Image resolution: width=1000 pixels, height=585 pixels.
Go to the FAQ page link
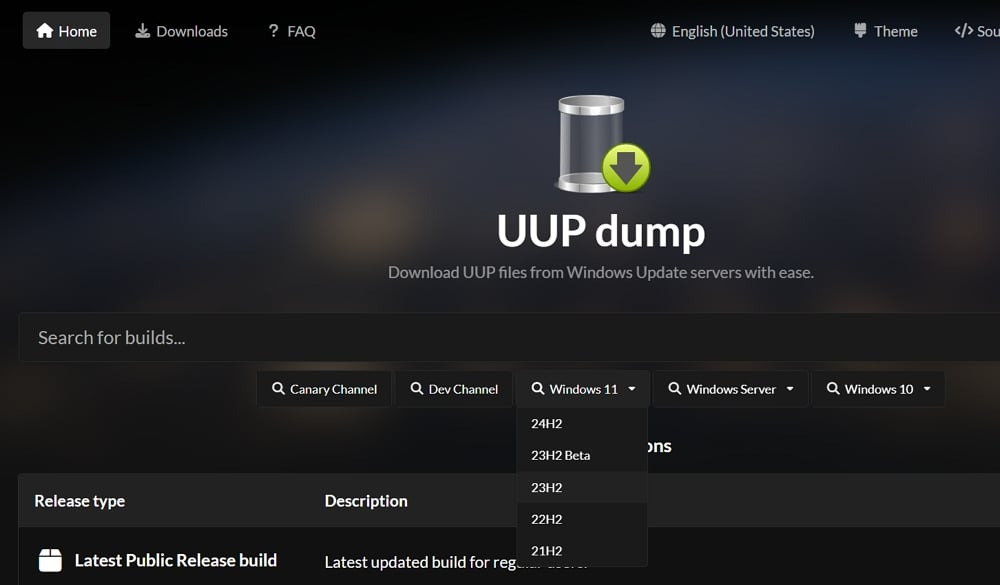click(292, 31)
